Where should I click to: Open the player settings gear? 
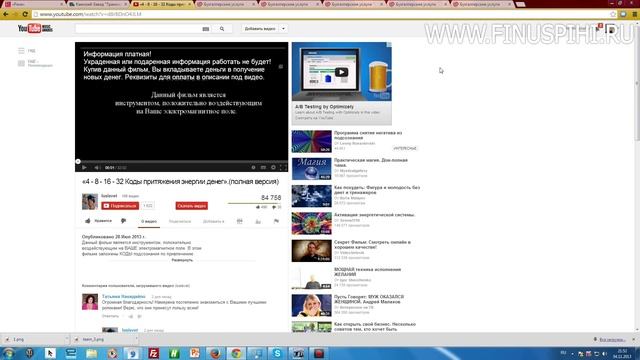pos(273,167)
